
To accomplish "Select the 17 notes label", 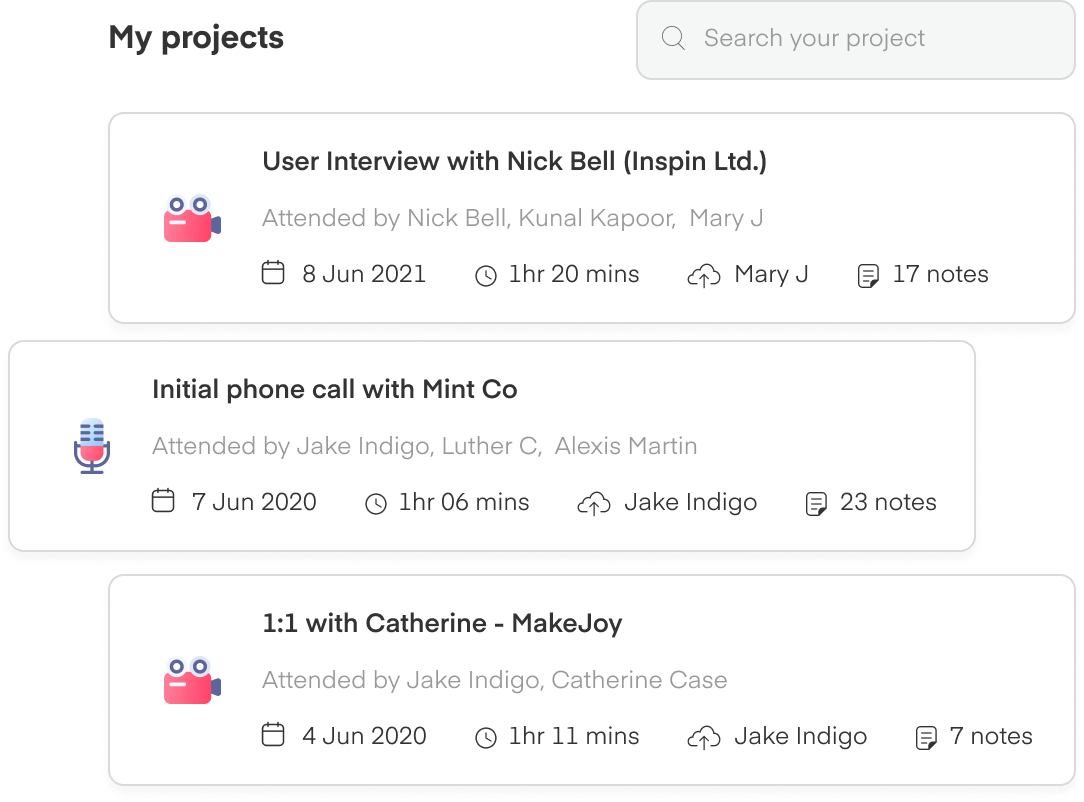I will click(x=940, y=274).
